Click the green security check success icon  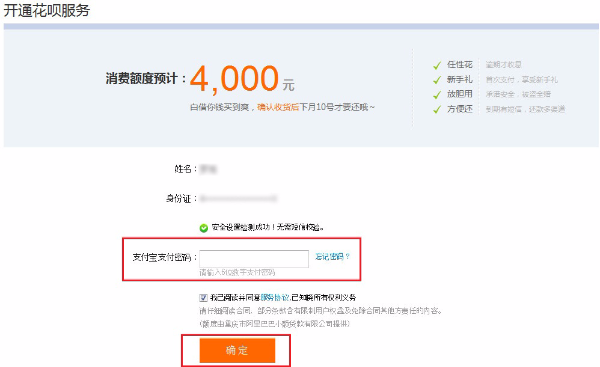(204, 228)
